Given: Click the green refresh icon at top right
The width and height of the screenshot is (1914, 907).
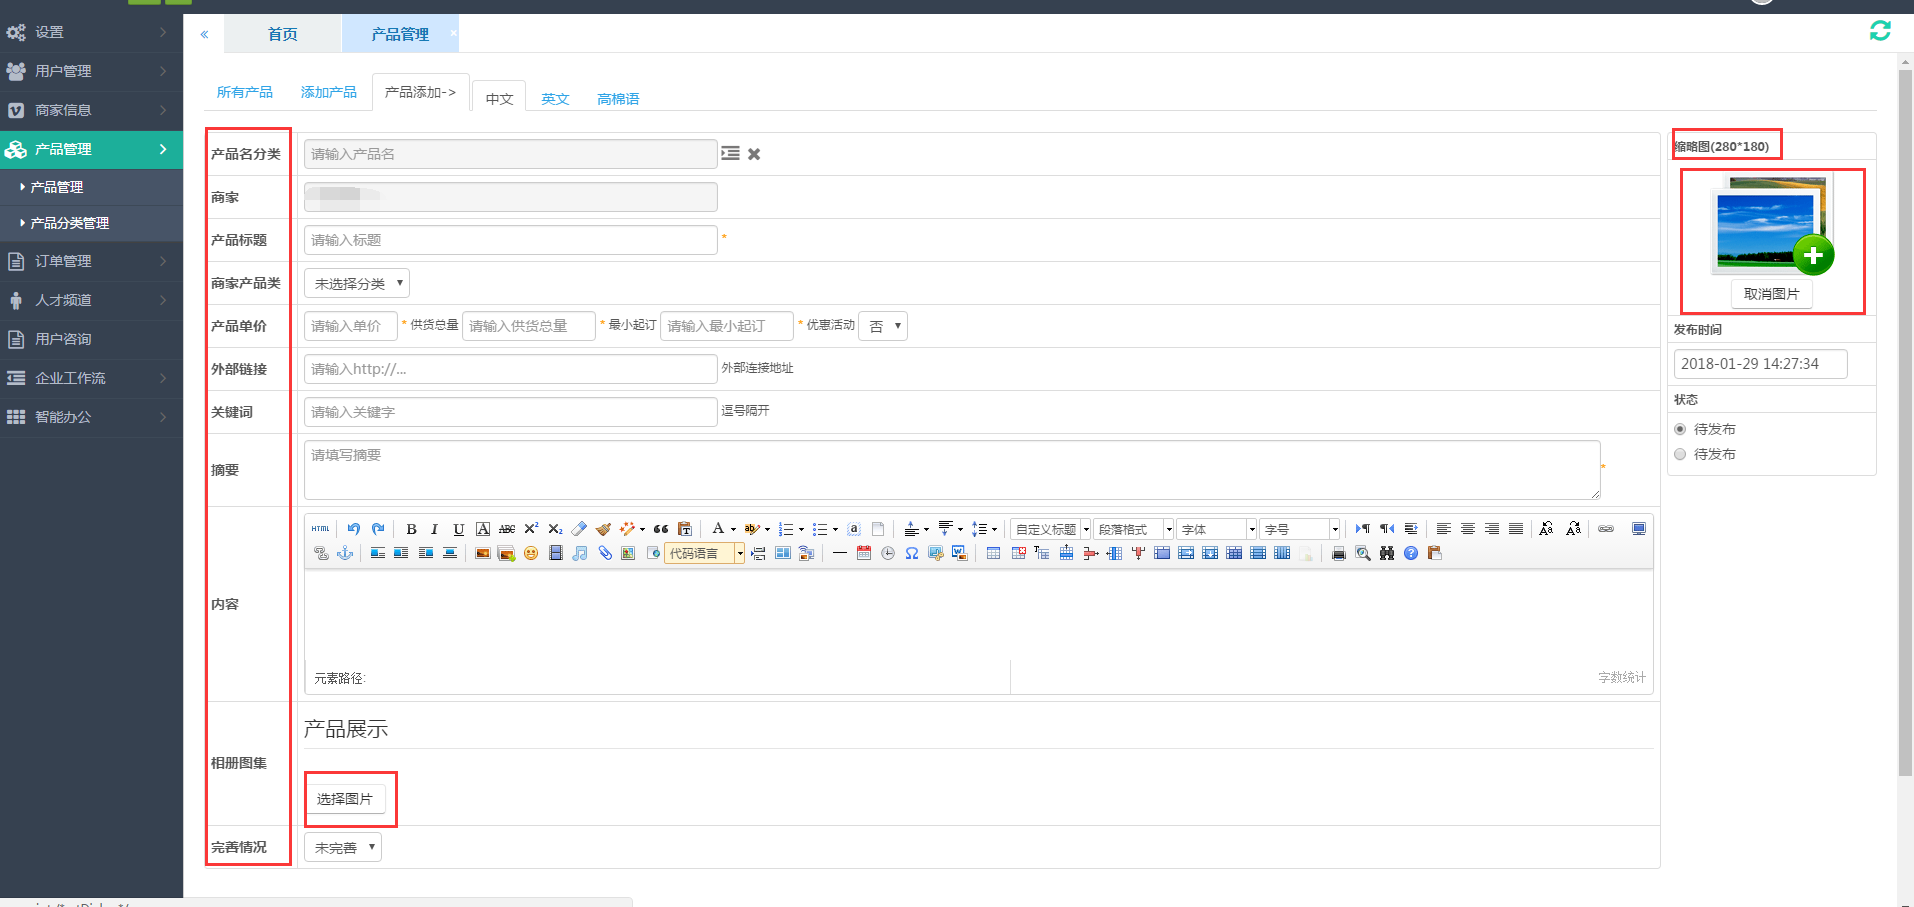Looking at the screenshot, I should click(1880, 31).
